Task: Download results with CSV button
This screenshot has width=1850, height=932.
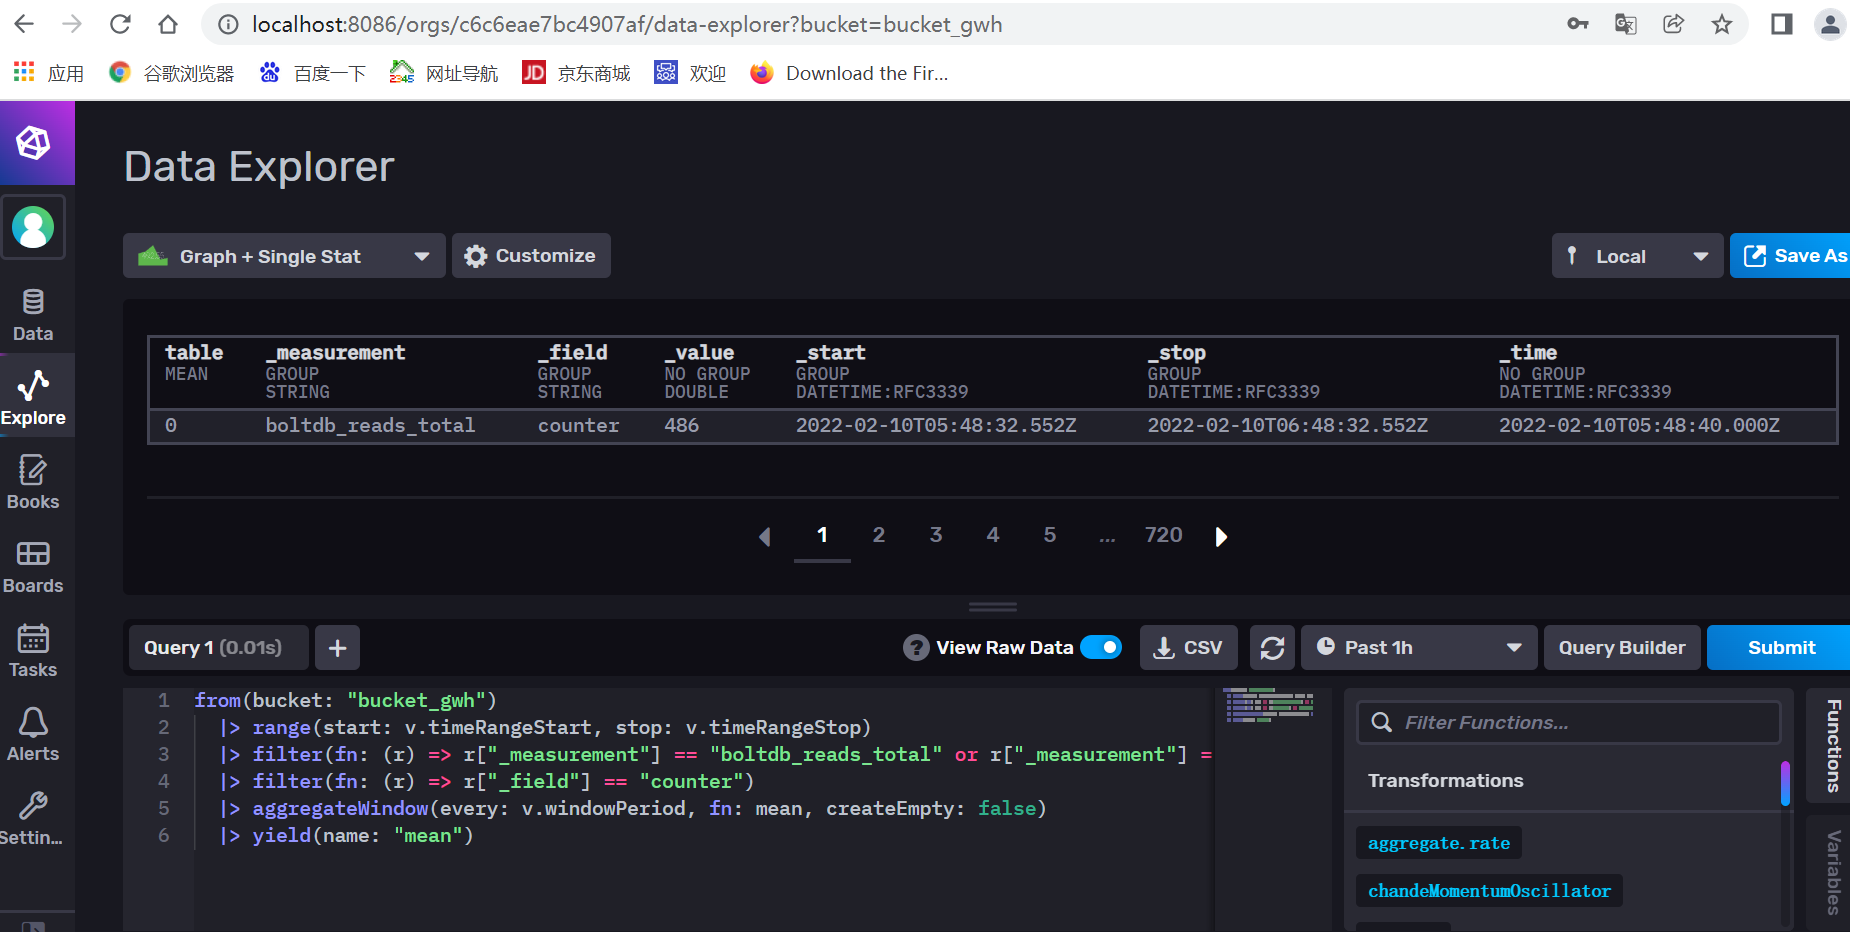Action: tap(1189, 648)
